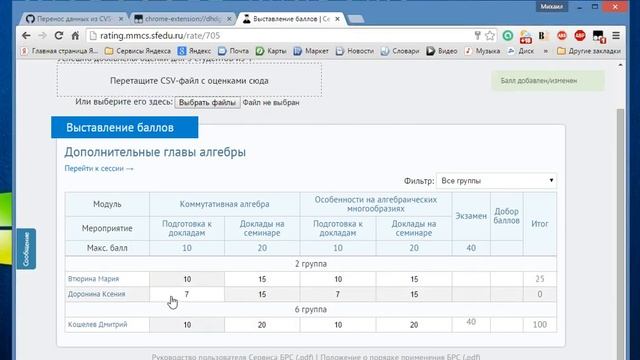The image size is (640, 360).
Task: Open student Доронина Ксения link
Action: (x=96, y=294)
